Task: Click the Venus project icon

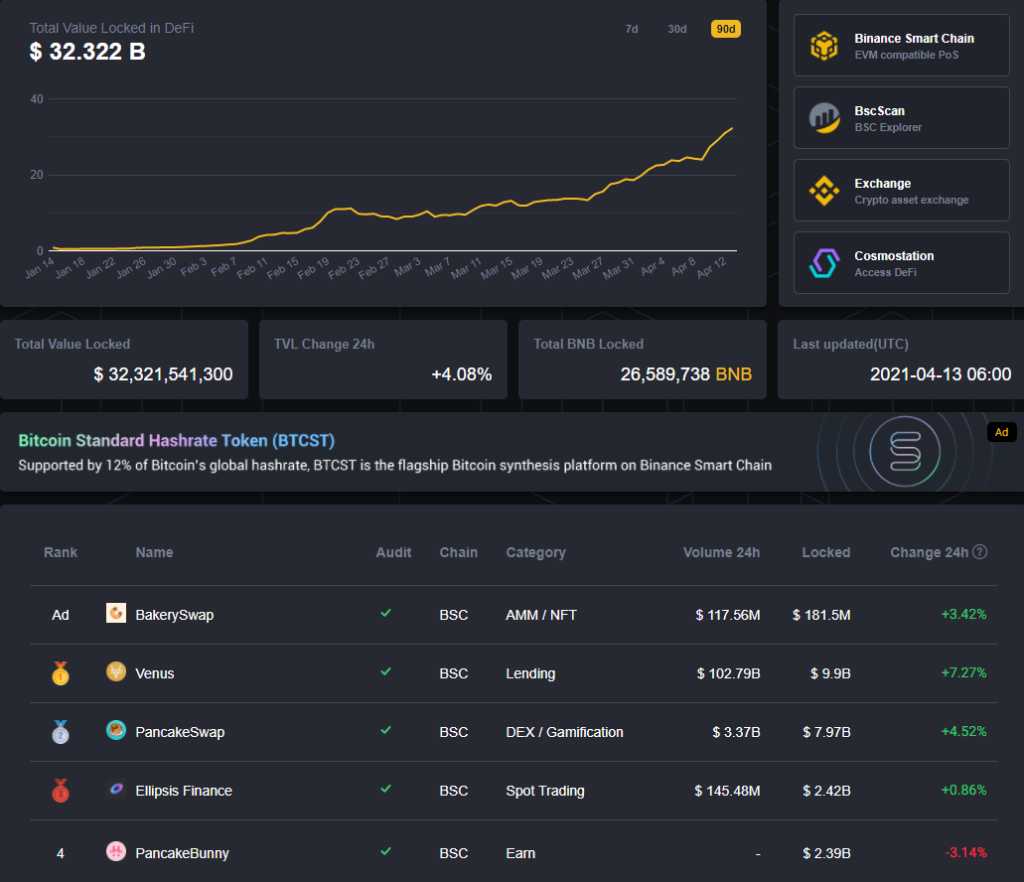Action: 115,673
